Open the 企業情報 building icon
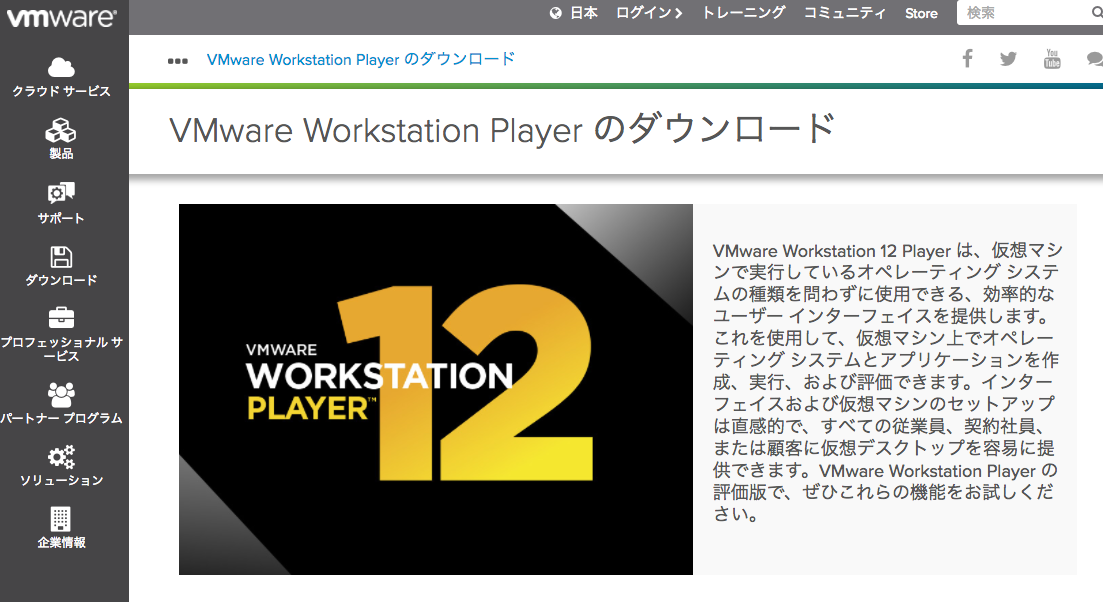This screenshot has height=602, width=1103. tap(61, 519)
